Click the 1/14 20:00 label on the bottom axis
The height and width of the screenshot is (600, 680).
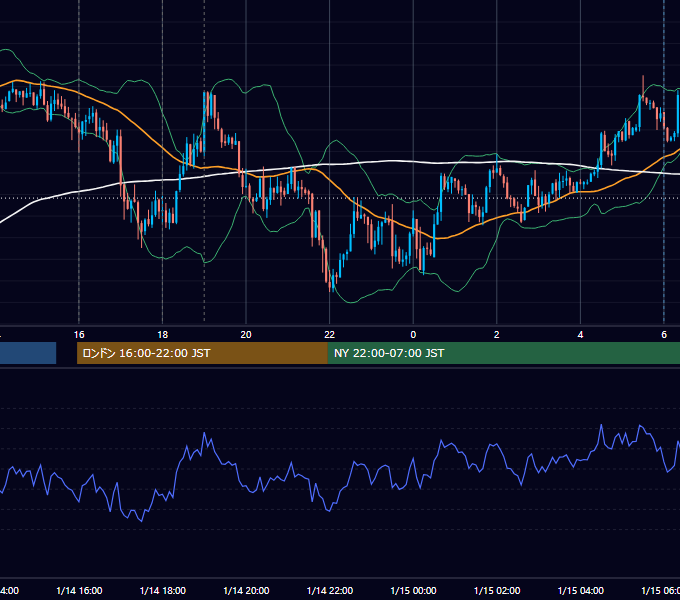click(x=246, y=590)
